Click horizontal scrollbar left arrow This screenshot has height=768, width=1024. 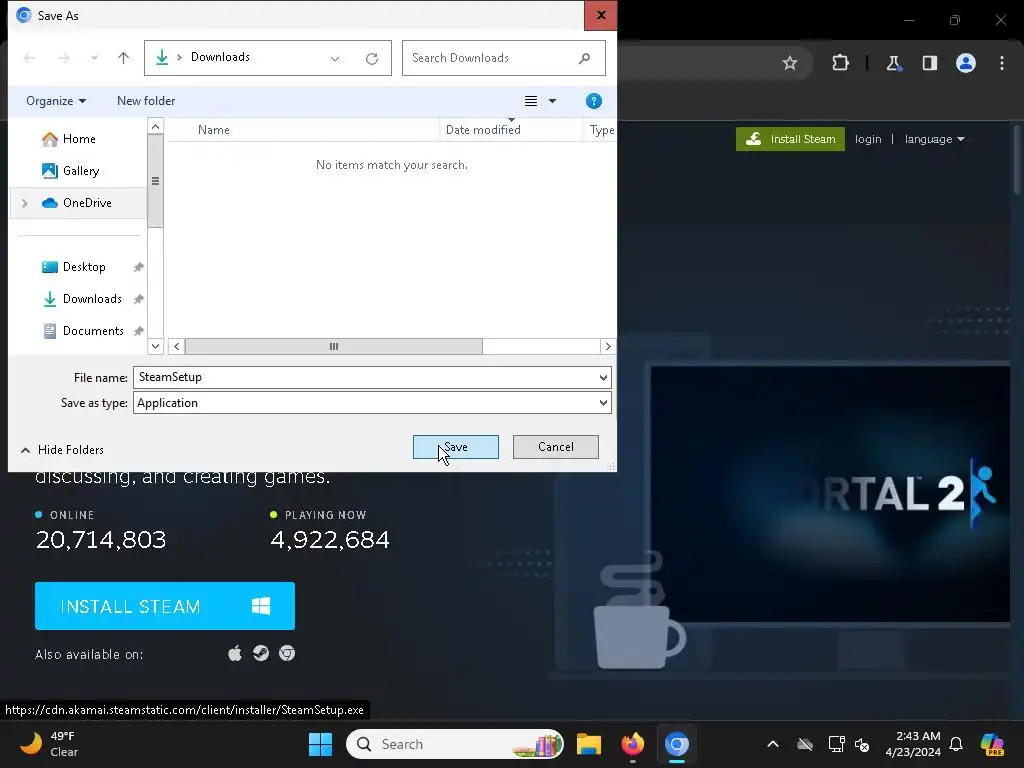176,346
